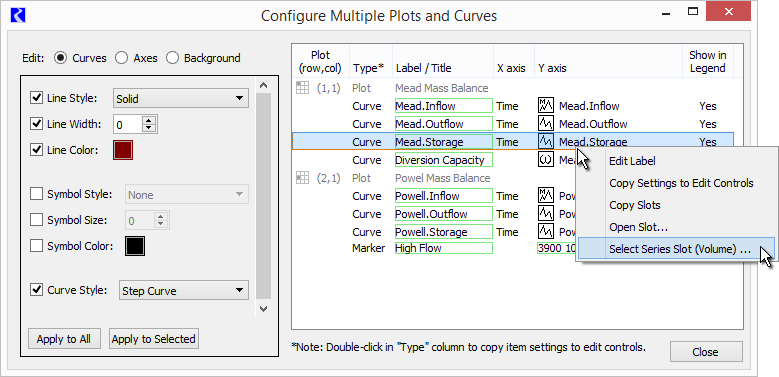Viewport: 779px width, 377px height.
Task: Click the marker value field starting 3900
Action: [557, 248]
